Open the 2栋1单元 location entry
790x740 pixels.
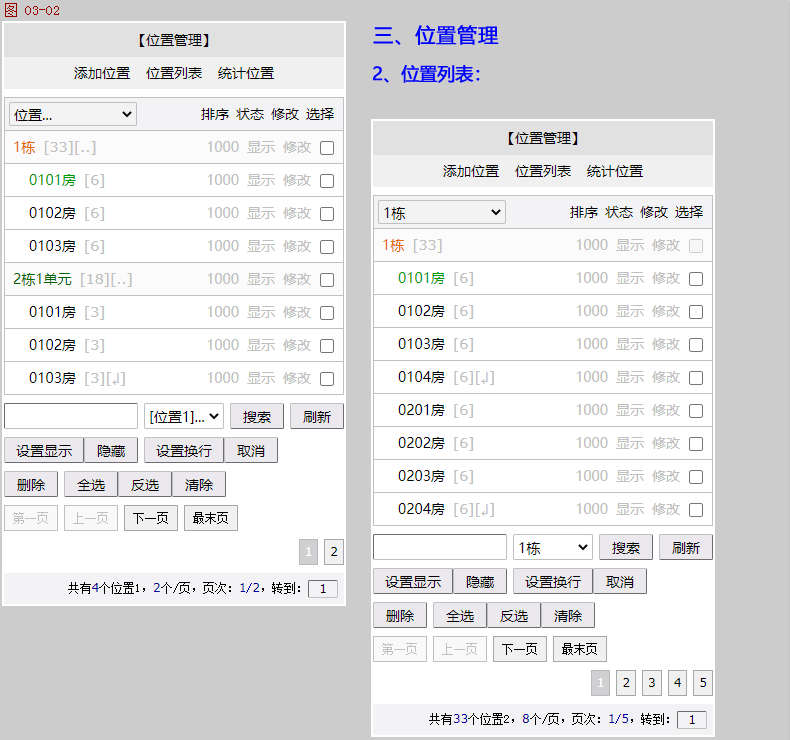pos(42,279)
